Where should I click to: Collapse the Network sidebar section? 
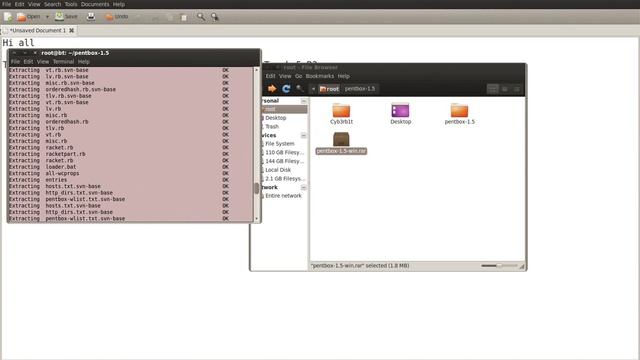(304, 187)
